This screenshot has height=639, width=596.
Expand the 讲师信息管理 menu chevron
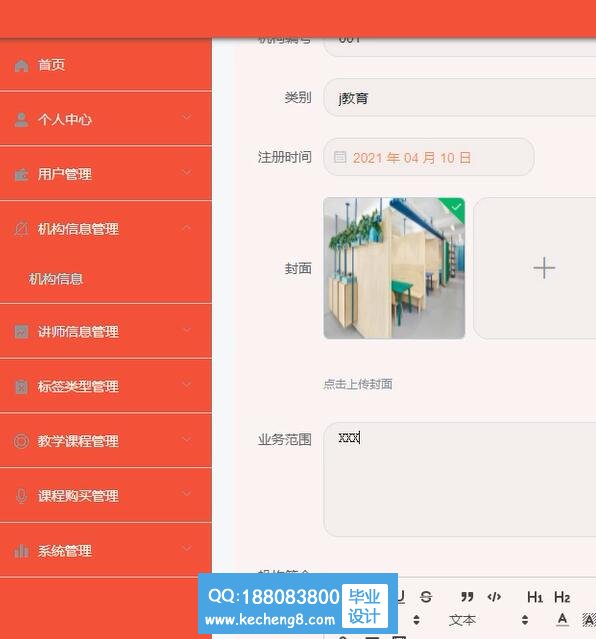(x=186, y=329)
